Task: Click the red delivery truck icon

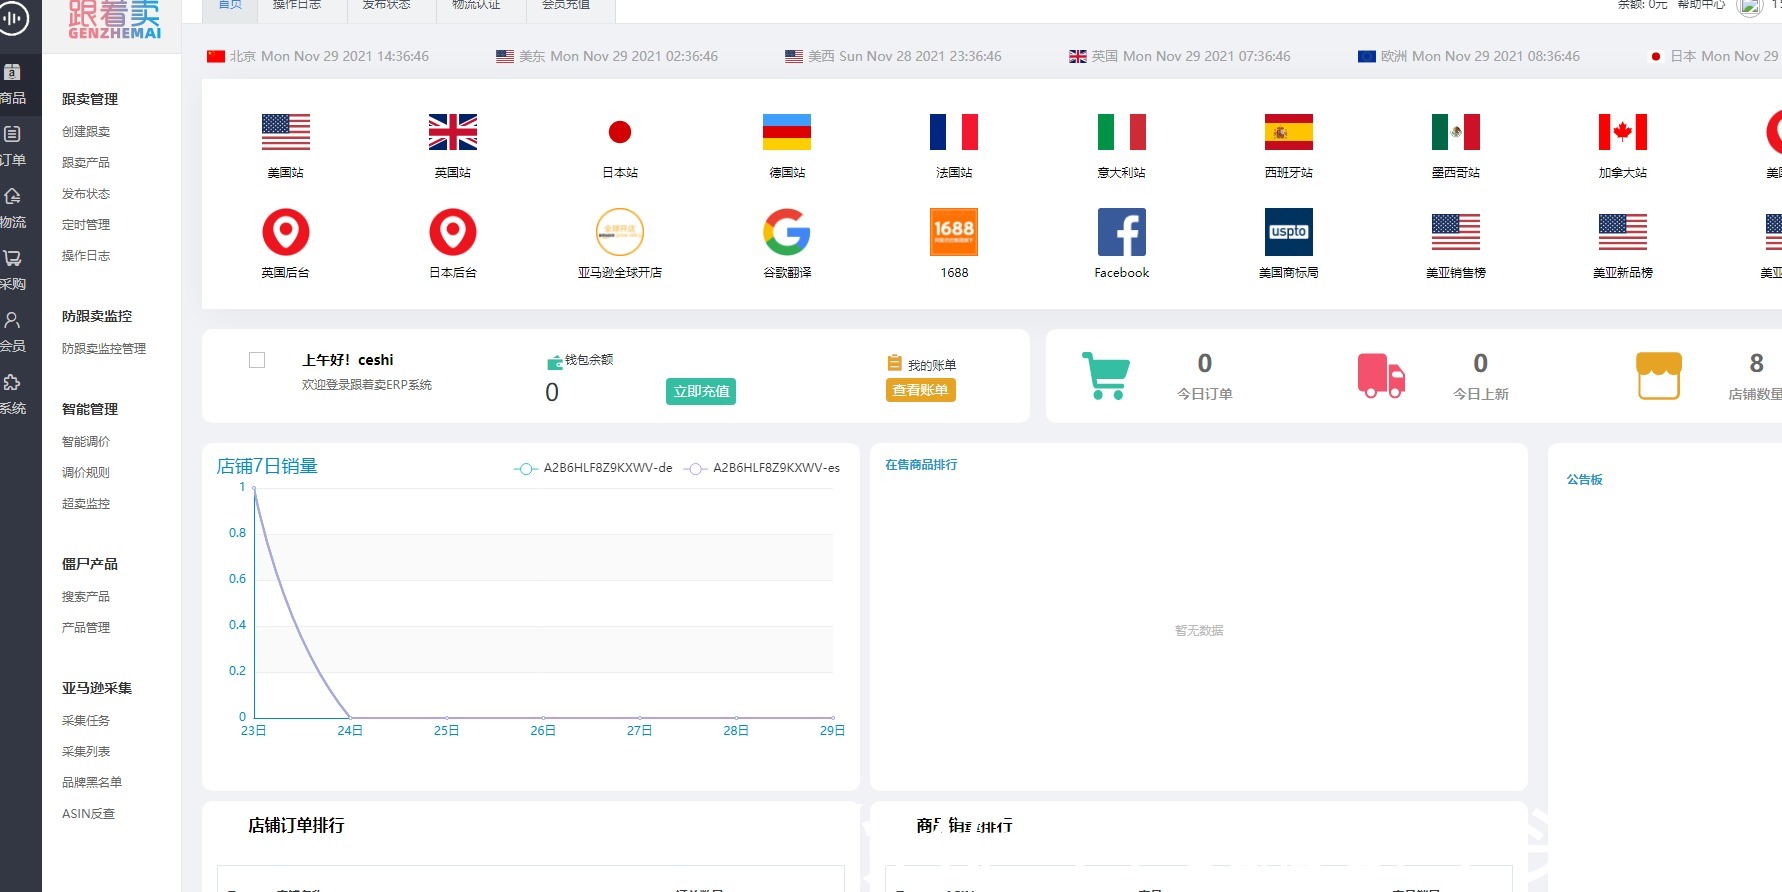Action: [x=1381, y=376]
